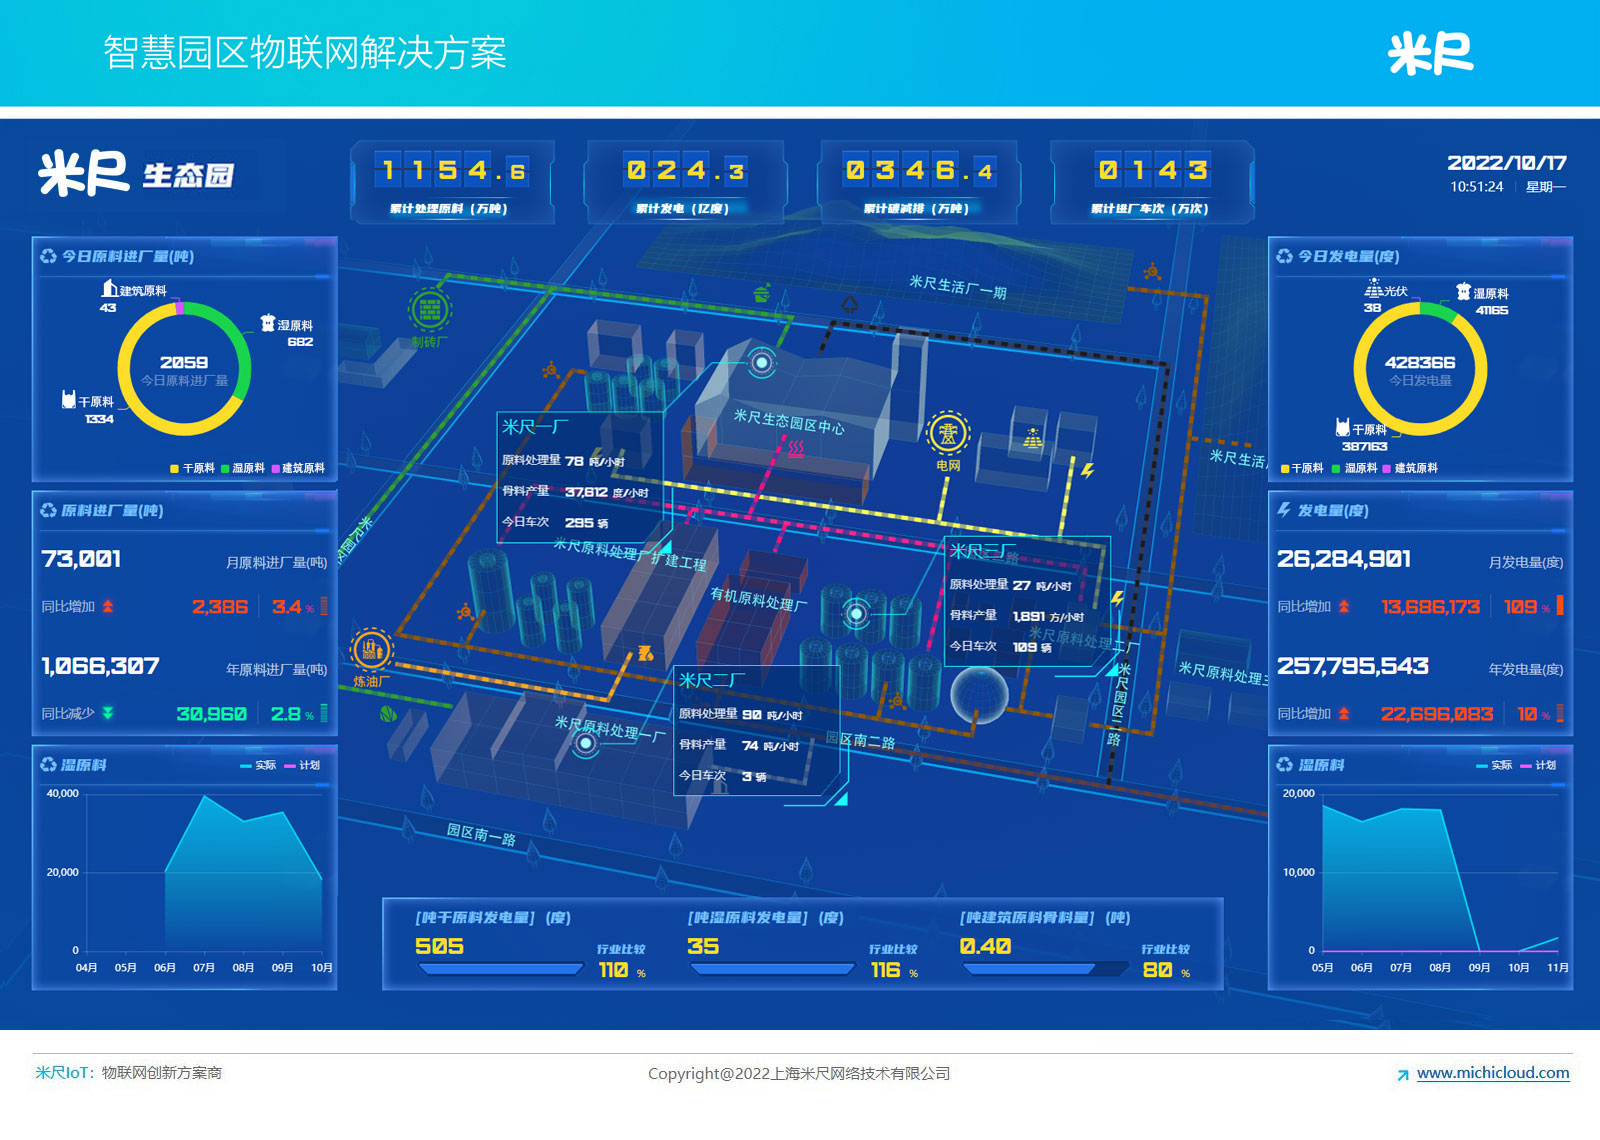Click 米尺IoT footer text

point(64,1072)
